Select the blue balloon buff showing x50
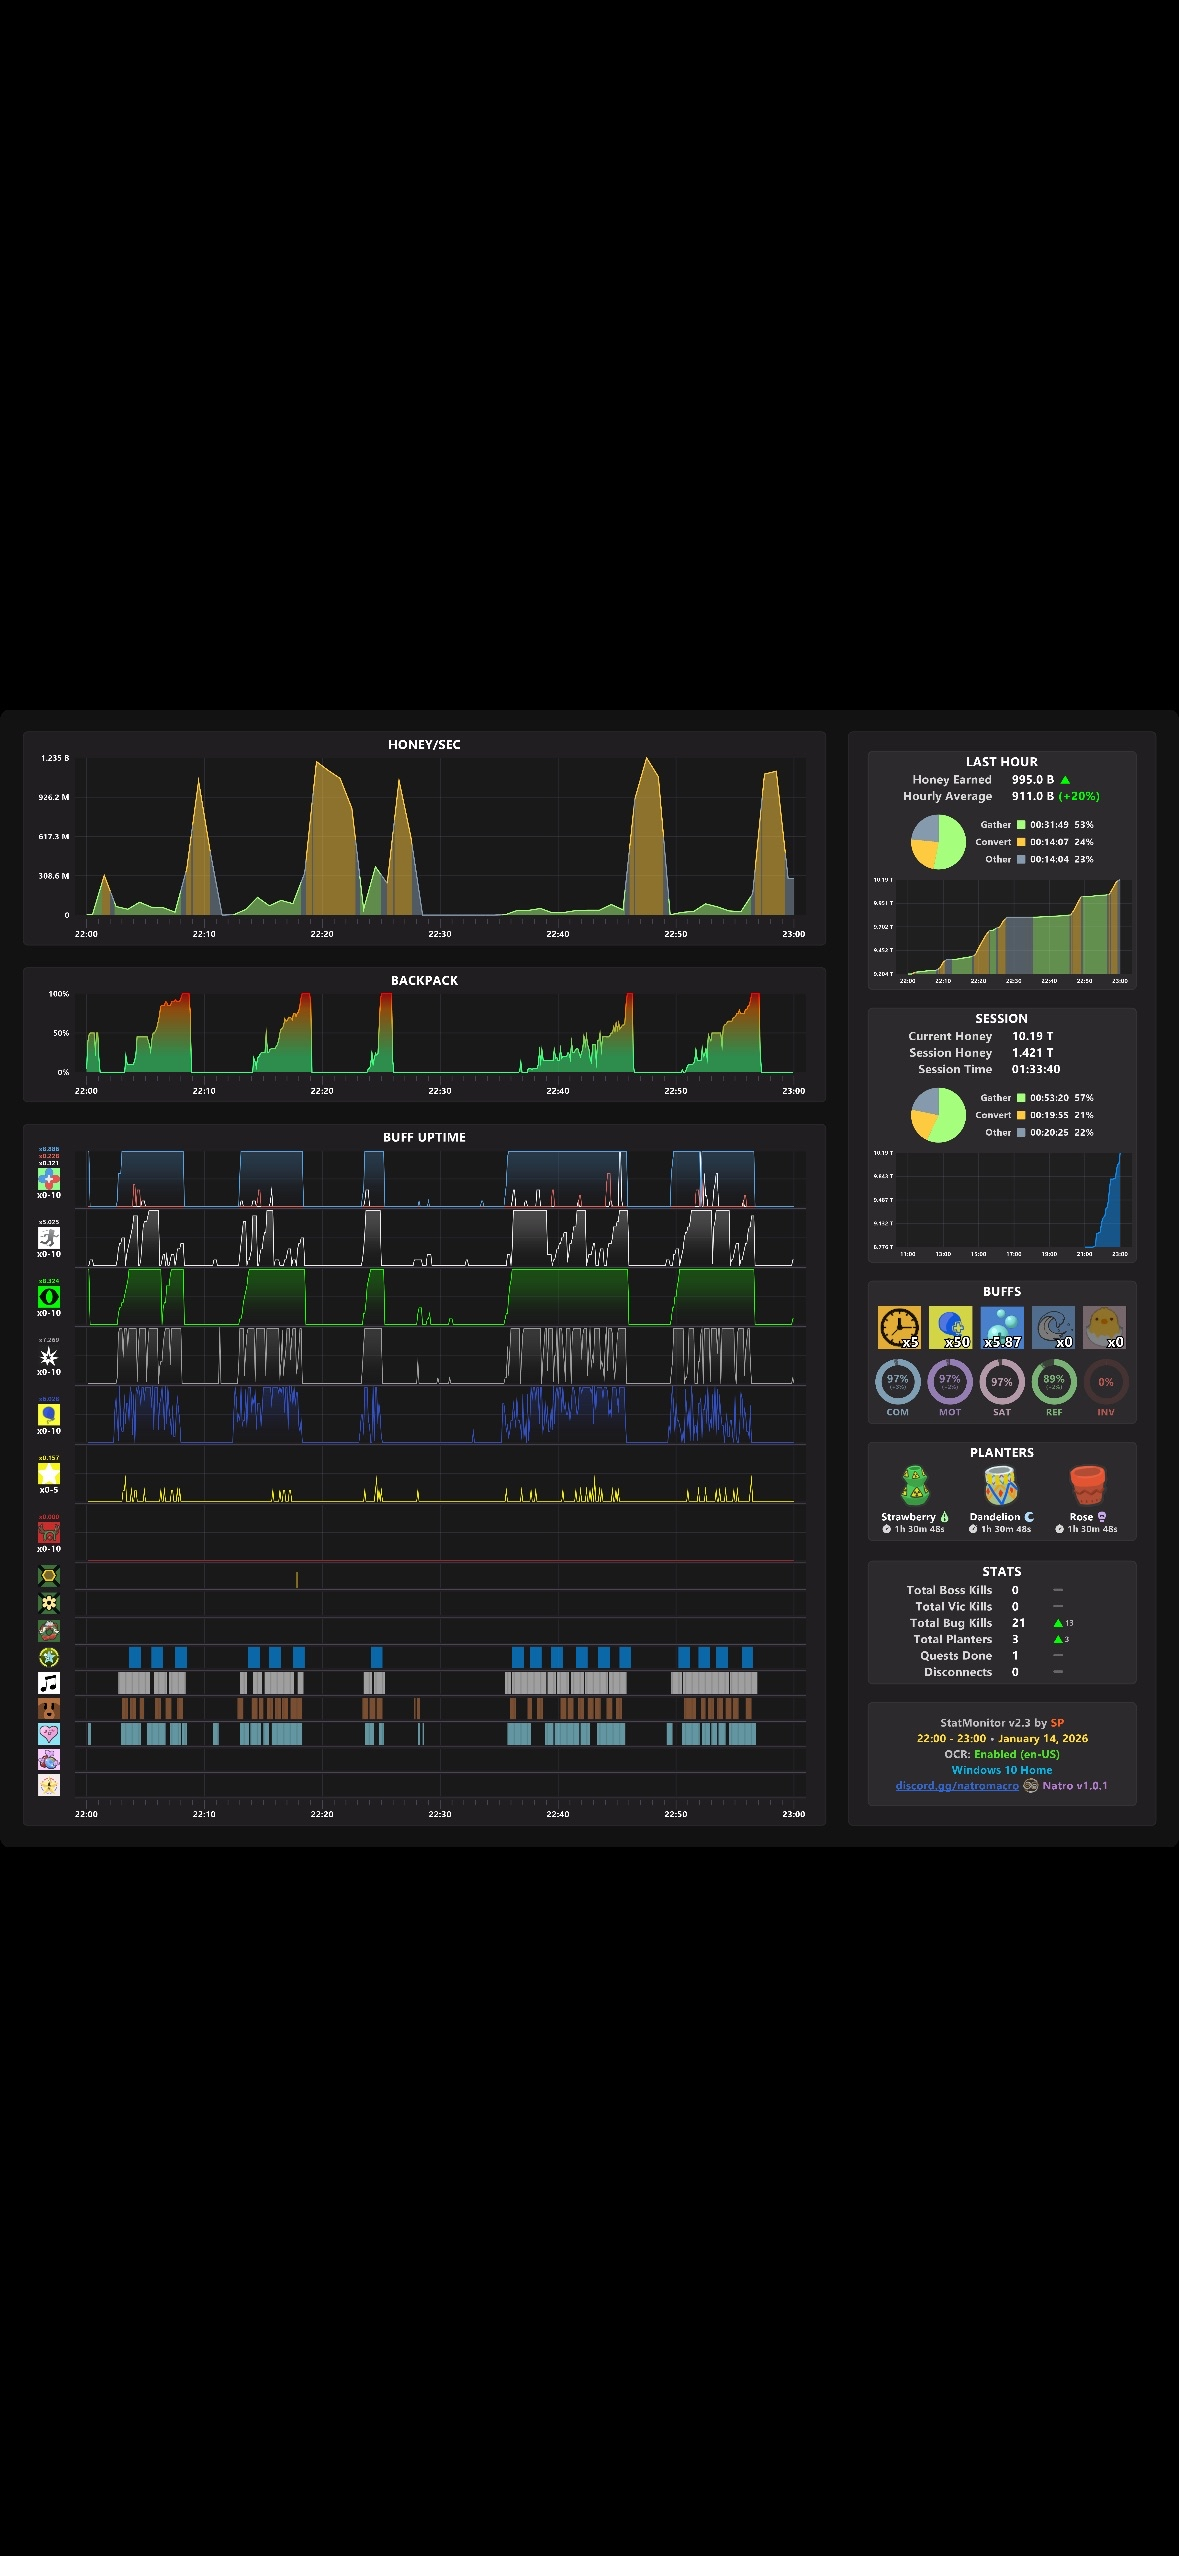Image resolution: width=1179 pixels, height=2556 pixels. click(x=950, y=1327)
